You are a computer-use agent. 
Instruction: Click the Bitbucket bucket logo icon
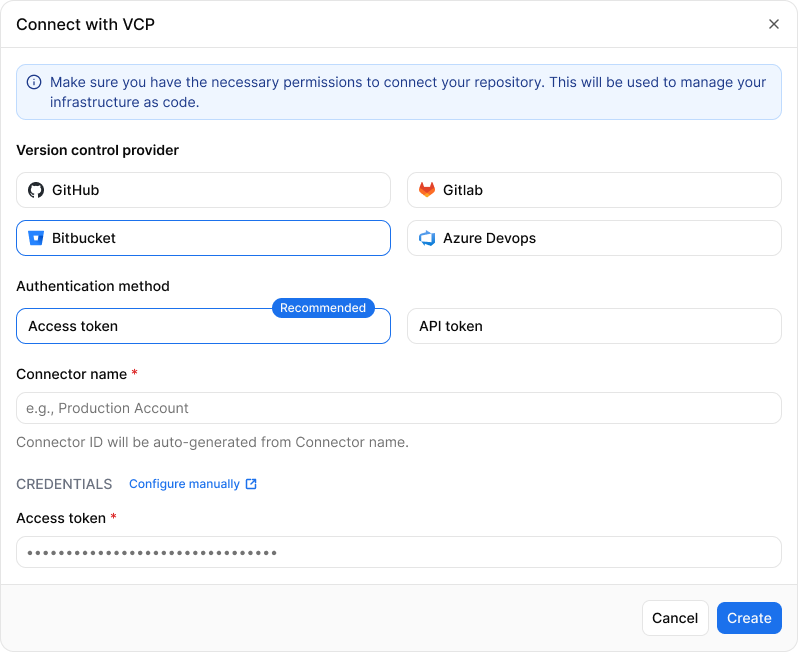coord(36,238)
